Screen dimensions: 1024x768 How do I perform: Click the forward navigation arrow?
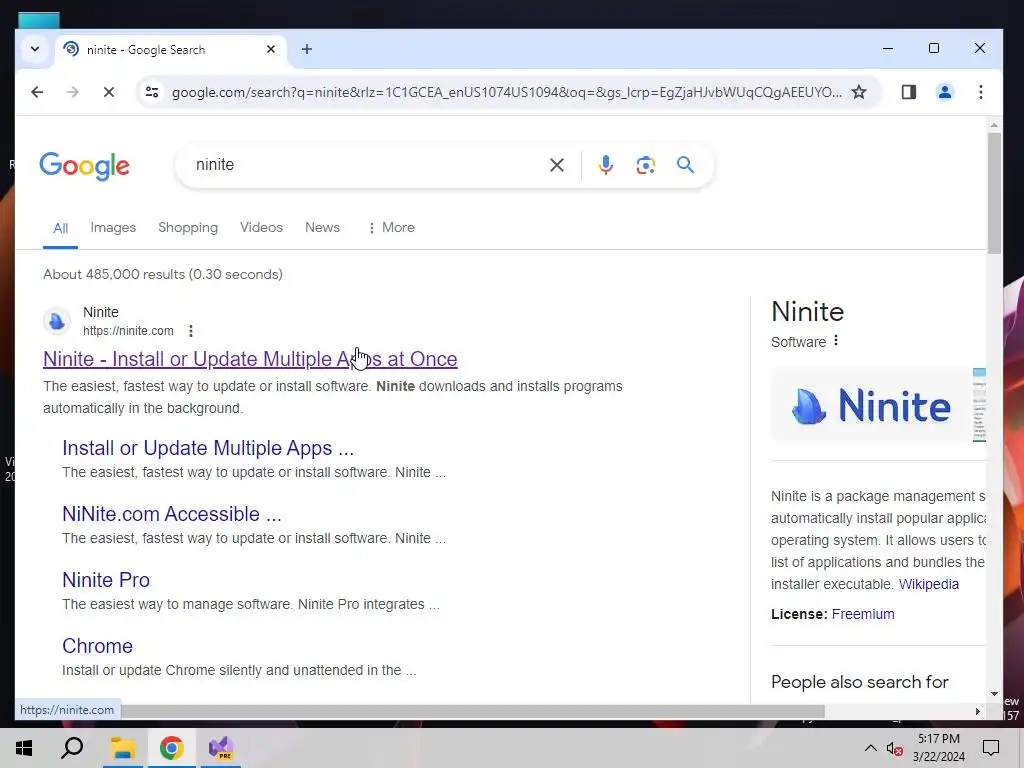coord(72,92)
